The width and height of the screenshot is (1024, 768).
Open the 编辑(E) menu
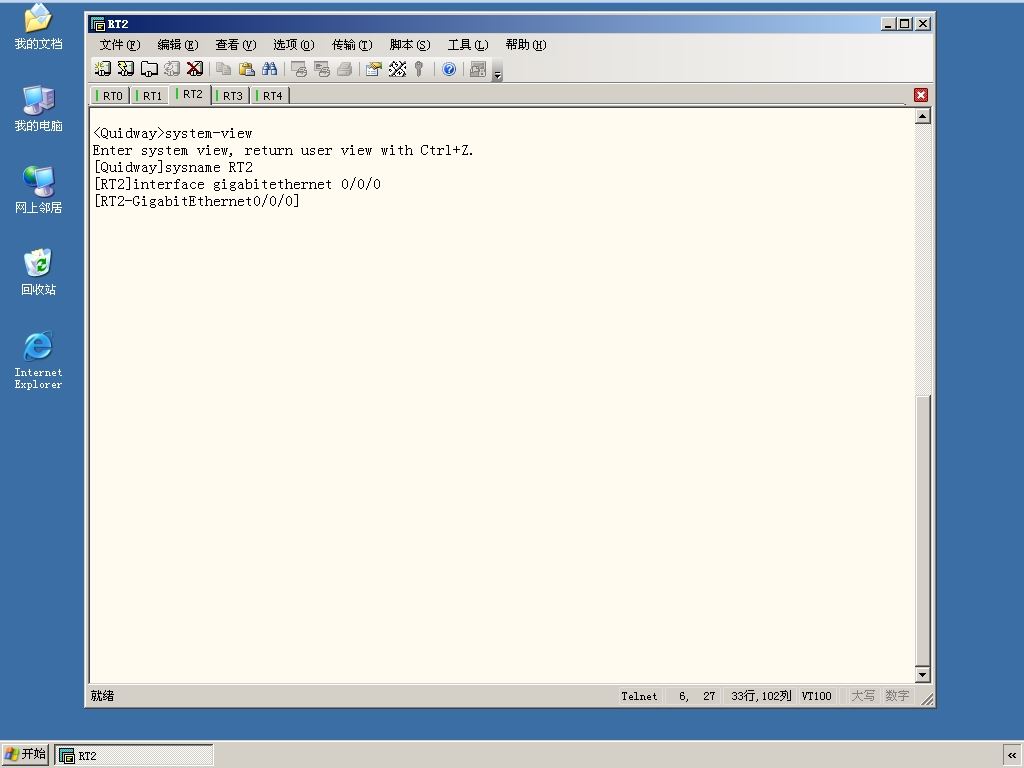point(178,44)
